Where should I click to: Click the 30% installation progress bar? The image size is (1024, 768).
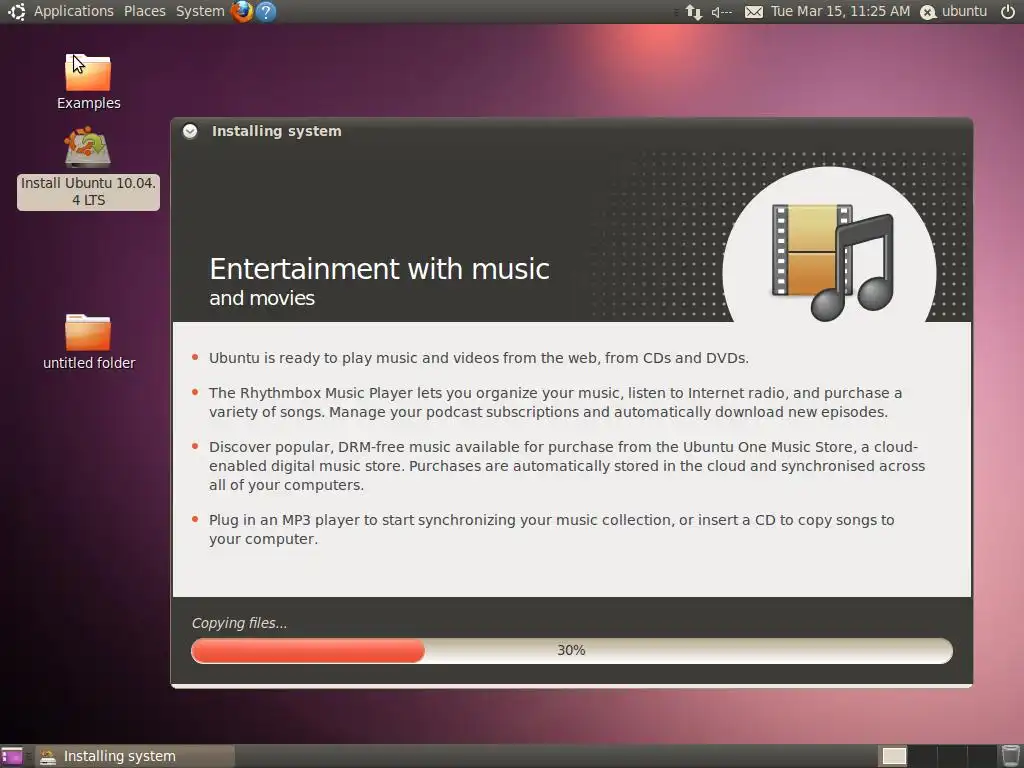coord(571,650)
